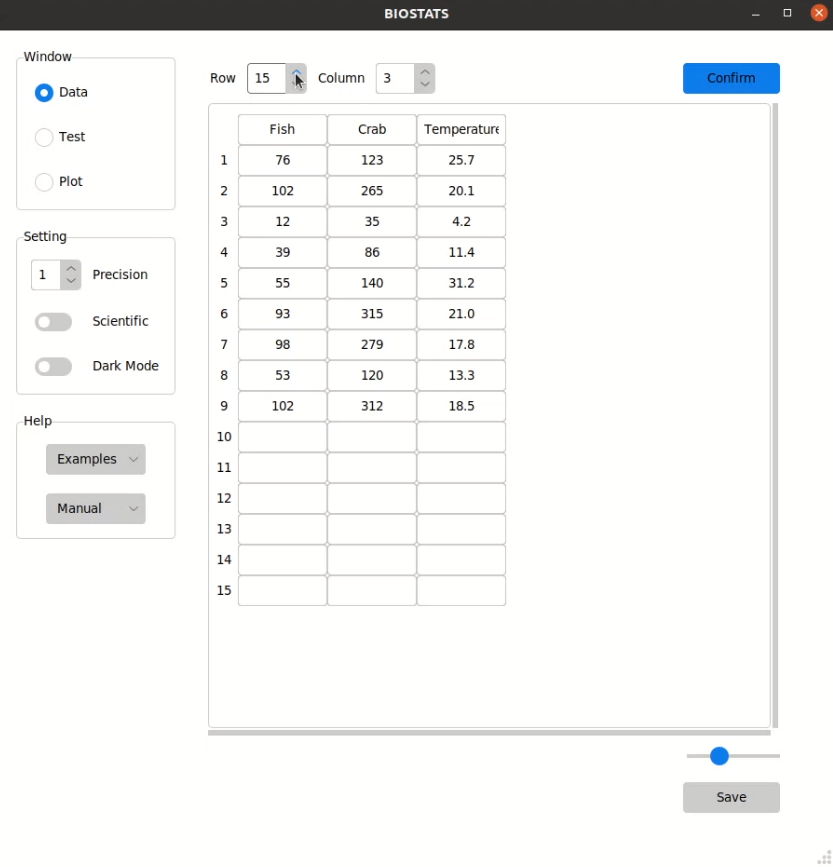This screenshot has height=867, width=833.
Task: Click Fish cell with value 98
Action: [282, 344]
